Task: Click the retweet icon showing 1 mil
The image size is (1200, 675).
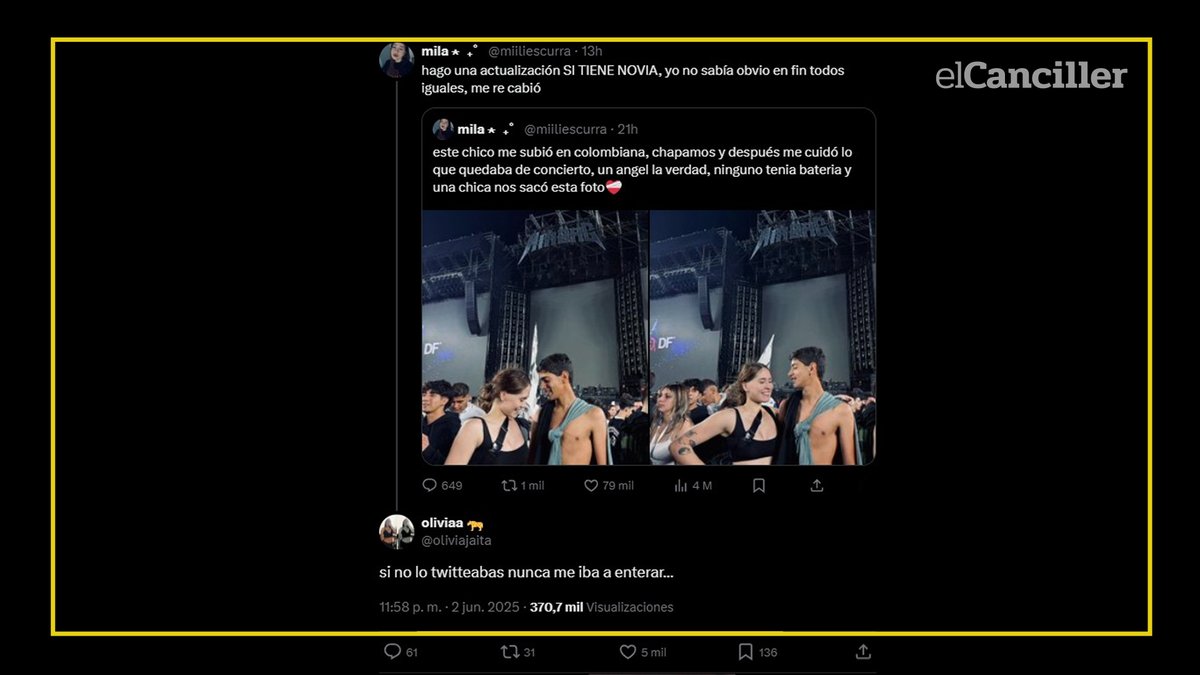Action: pos(507,485)
